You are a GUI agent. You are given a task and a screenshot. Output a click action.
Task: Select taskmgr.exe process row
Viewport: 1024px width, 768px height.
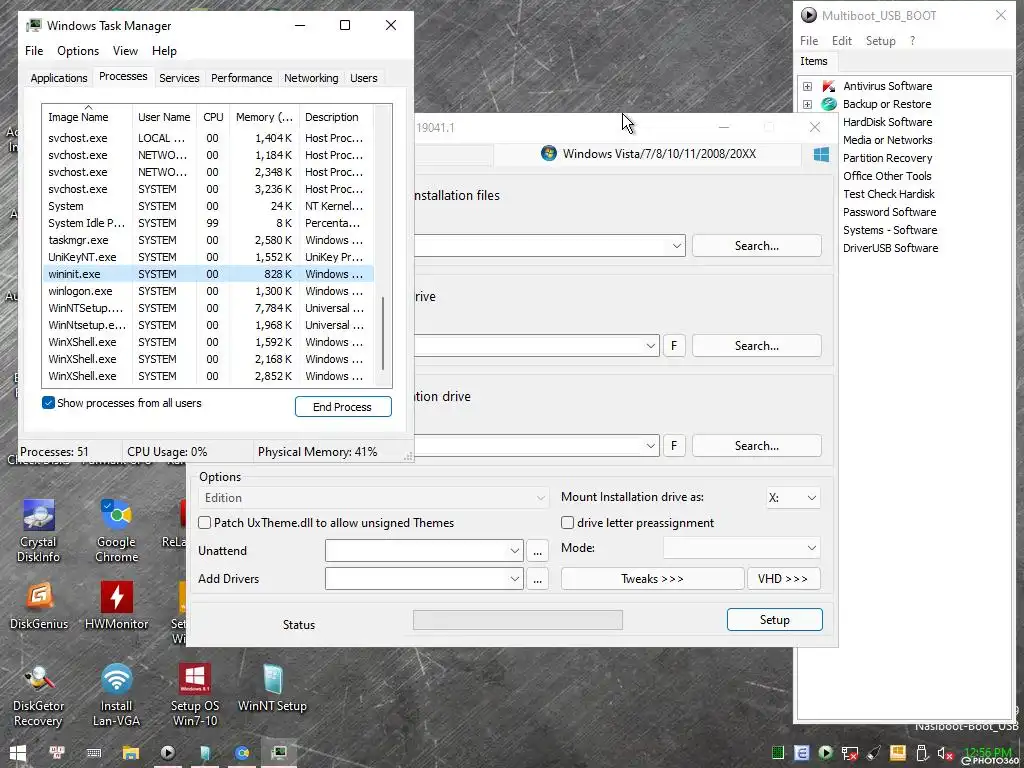(x=208, y=240)
